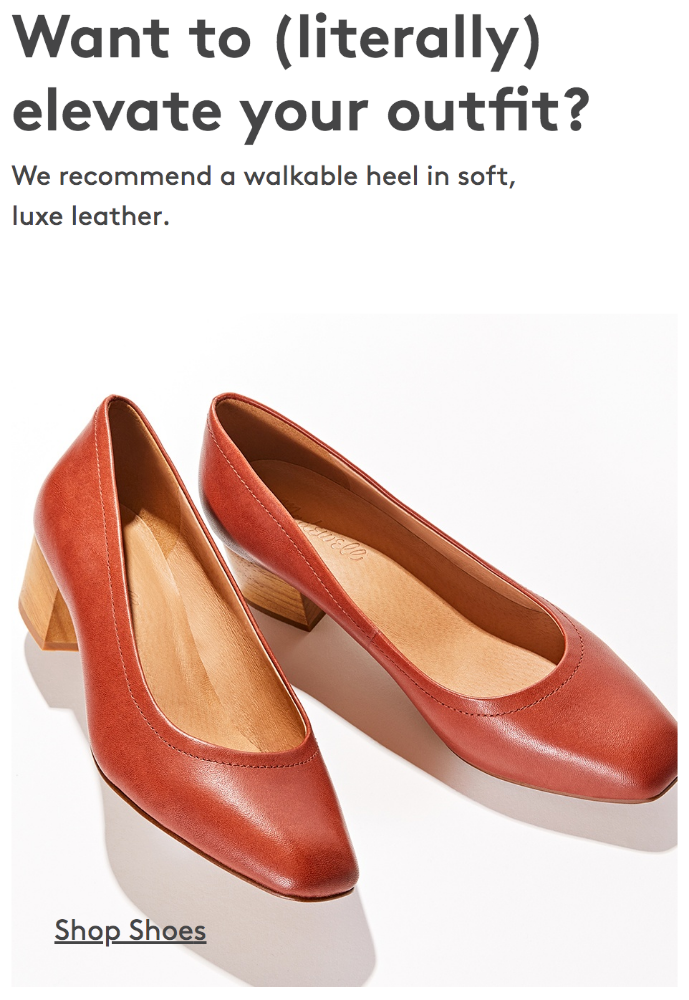
Task: Click the word "elevate" in the headline
Action: tap(117, 110)
